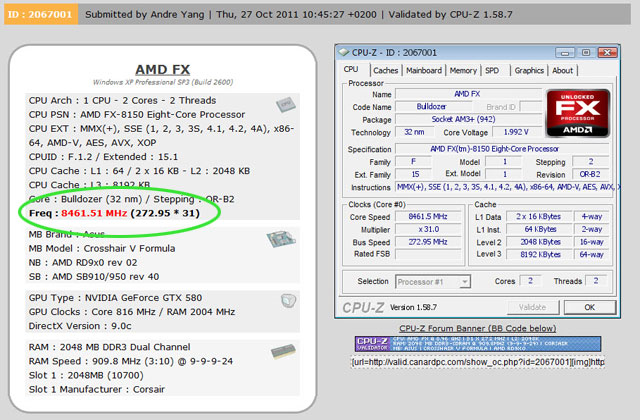Click the Validate button
Viewport: 640px width, 420px height.
click(x=532, y=307)
